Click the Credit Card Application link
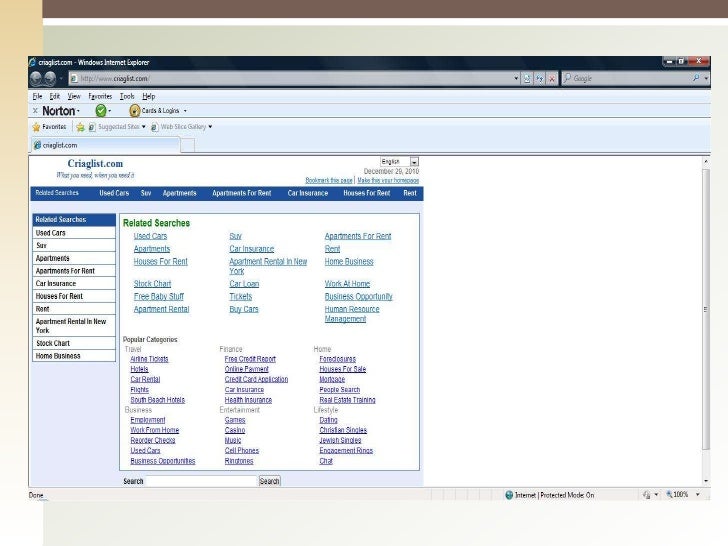Image resolution: width=728 pixels, height=546 pixels. [x=256, y=379]
